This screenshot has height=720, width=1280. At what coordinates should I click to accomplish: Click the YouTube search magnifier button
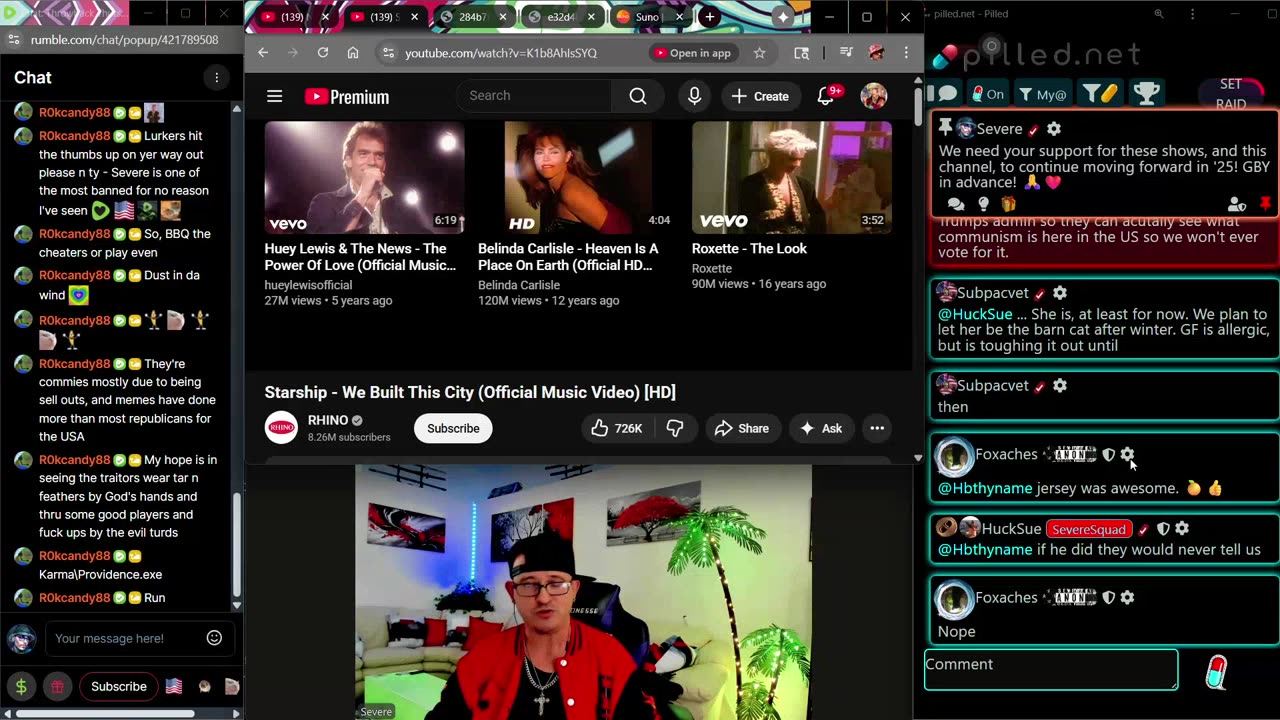(638, 96)
